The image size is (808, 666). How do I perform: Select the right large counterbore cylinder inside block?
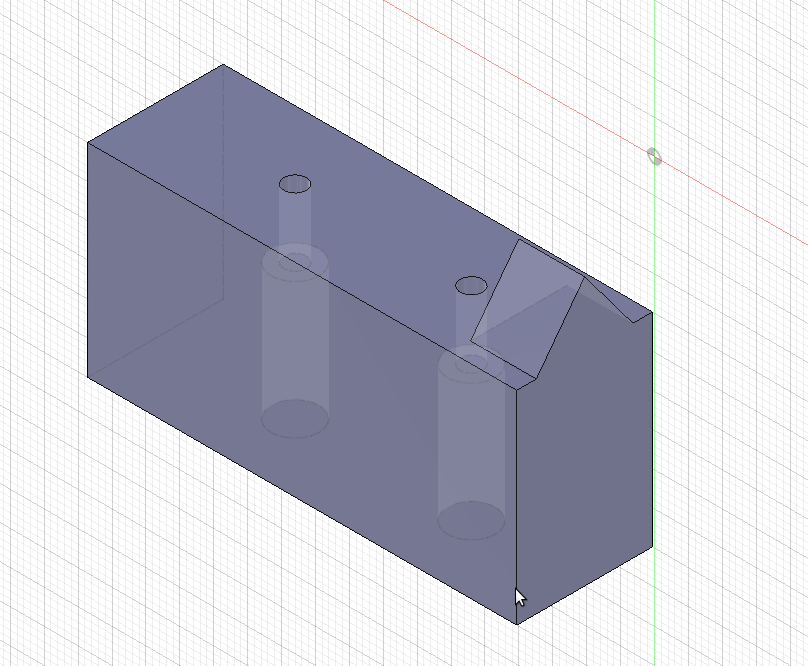[x=471, y=443]
